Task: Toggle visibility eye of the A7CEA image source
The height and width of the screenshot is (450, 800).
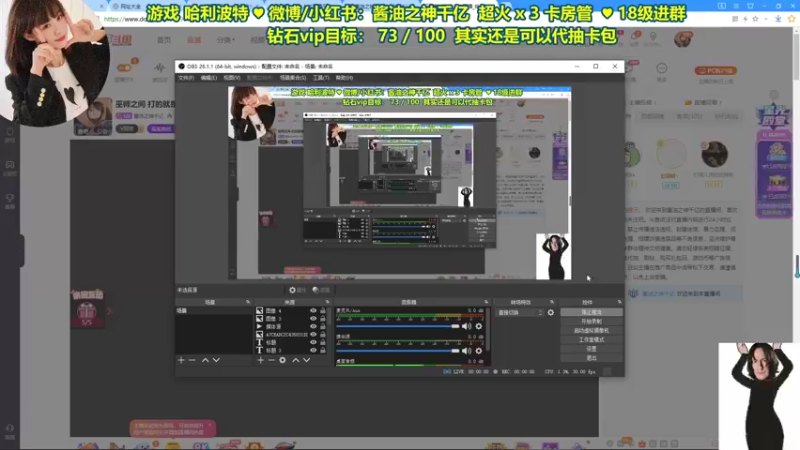Action: [313, 335]
